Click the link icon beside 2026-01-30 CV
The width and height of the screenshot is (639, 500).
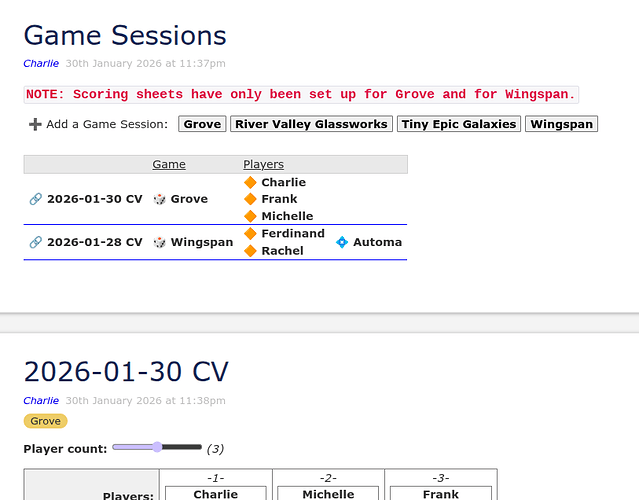35,199
